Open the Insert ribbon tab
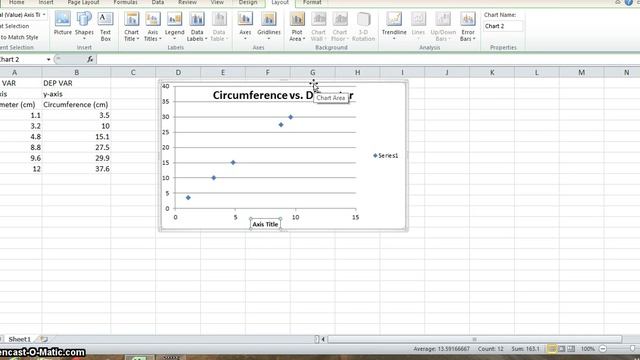Screen dimensions: 640x360 click(46, 2)
